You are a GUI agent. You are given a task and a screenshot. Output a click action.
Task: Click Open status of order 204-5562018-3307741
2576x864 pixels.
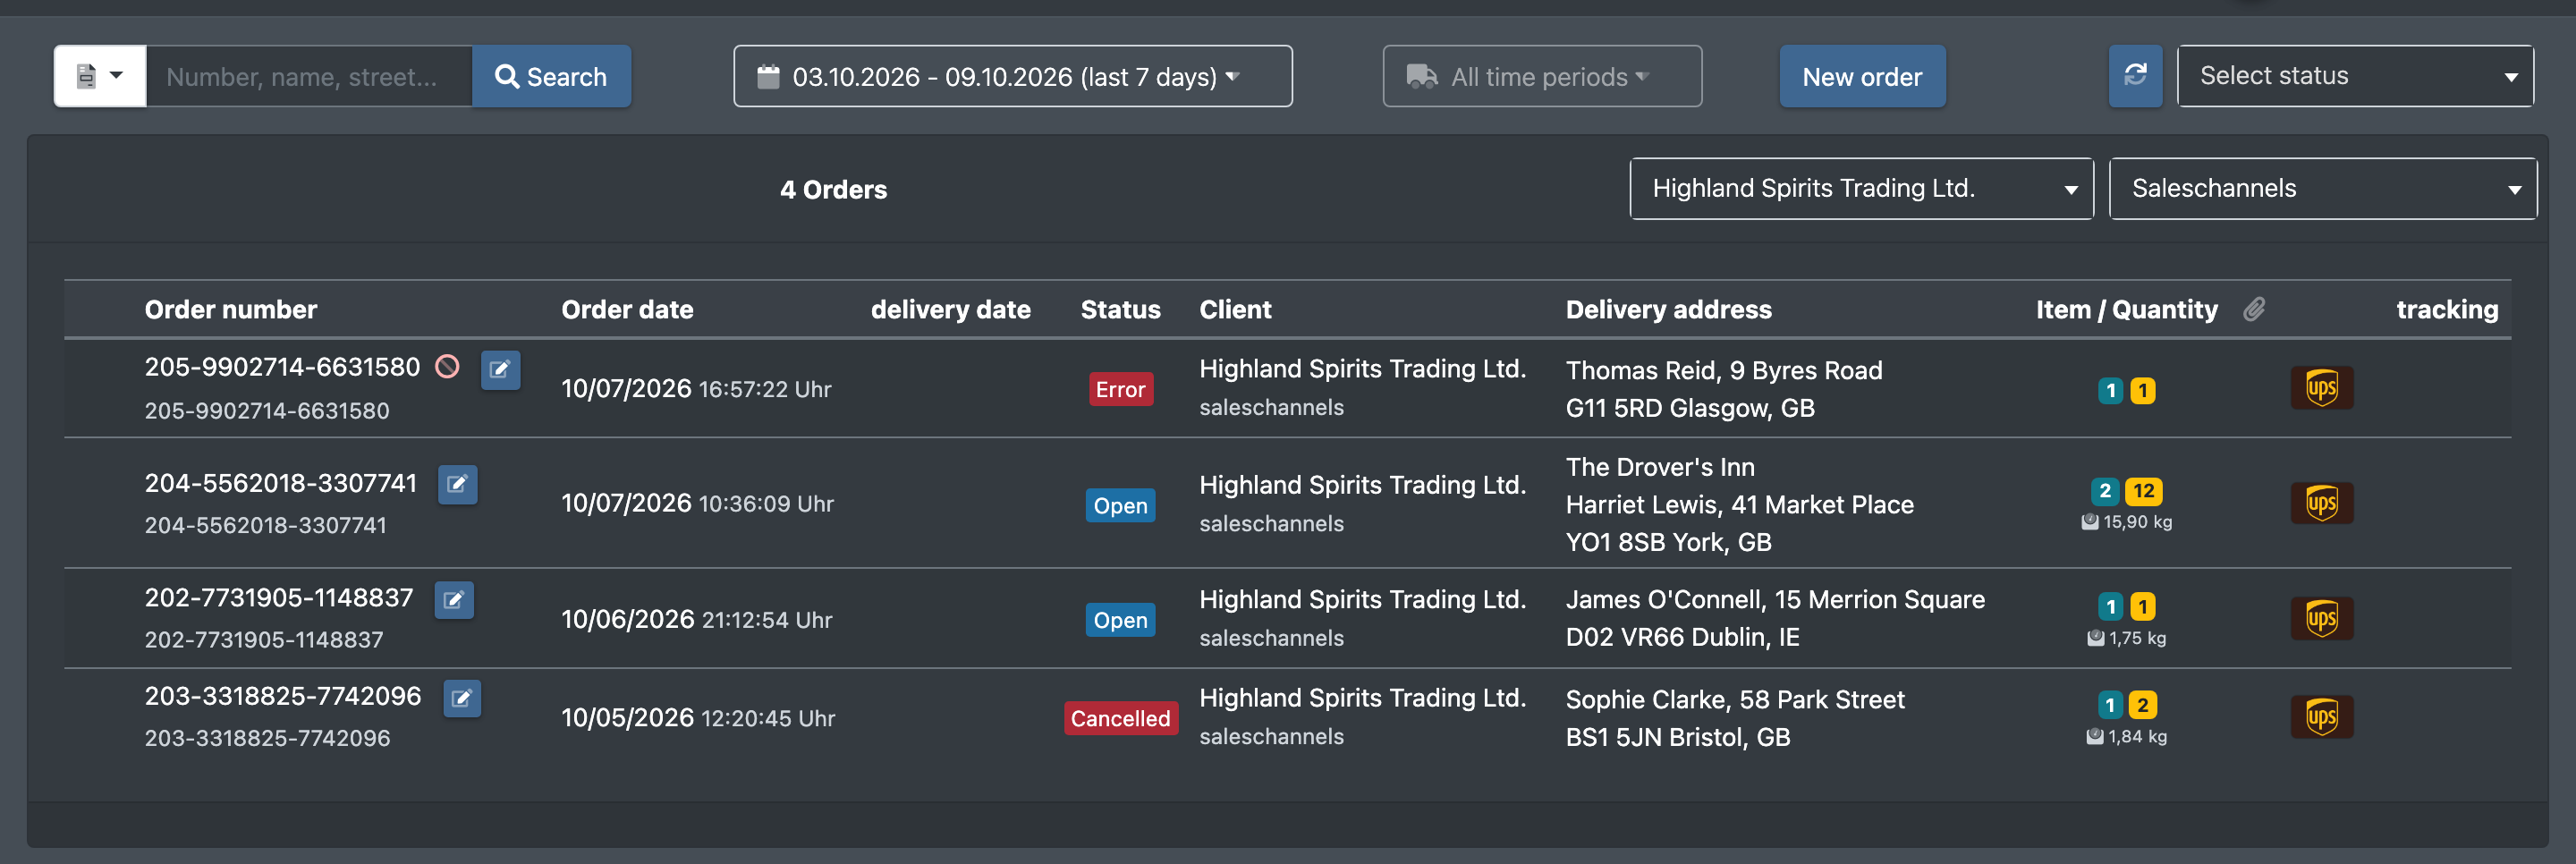point(1120,505)
